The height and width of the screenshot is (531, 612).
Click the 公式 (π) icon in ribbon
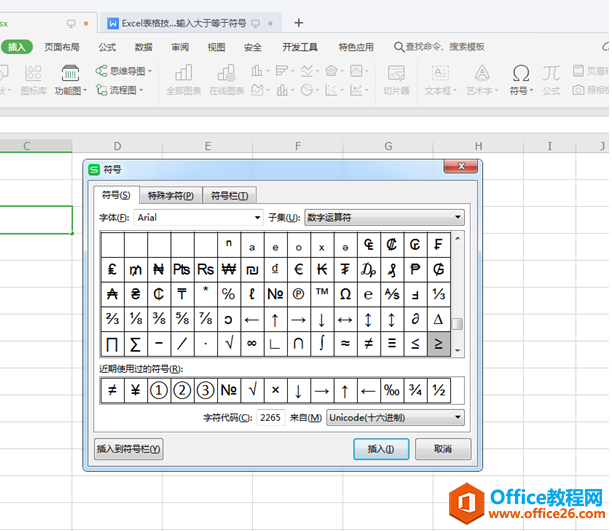click(551, 78)
